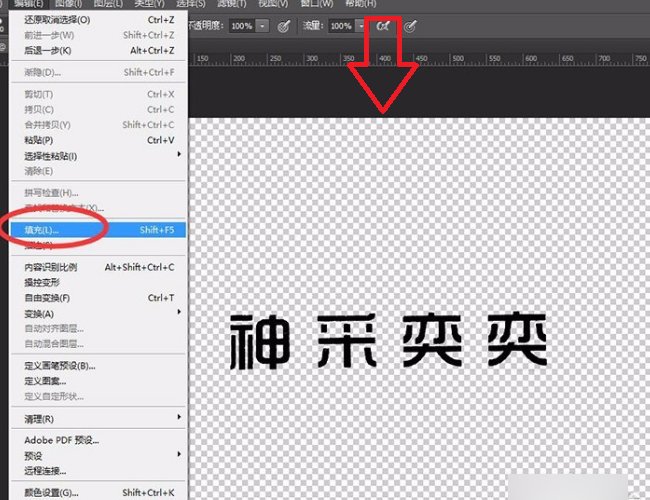Click the 采 character on the canvas
The width and height of the screenshot is (650, 500).
[x=347, y=341]
